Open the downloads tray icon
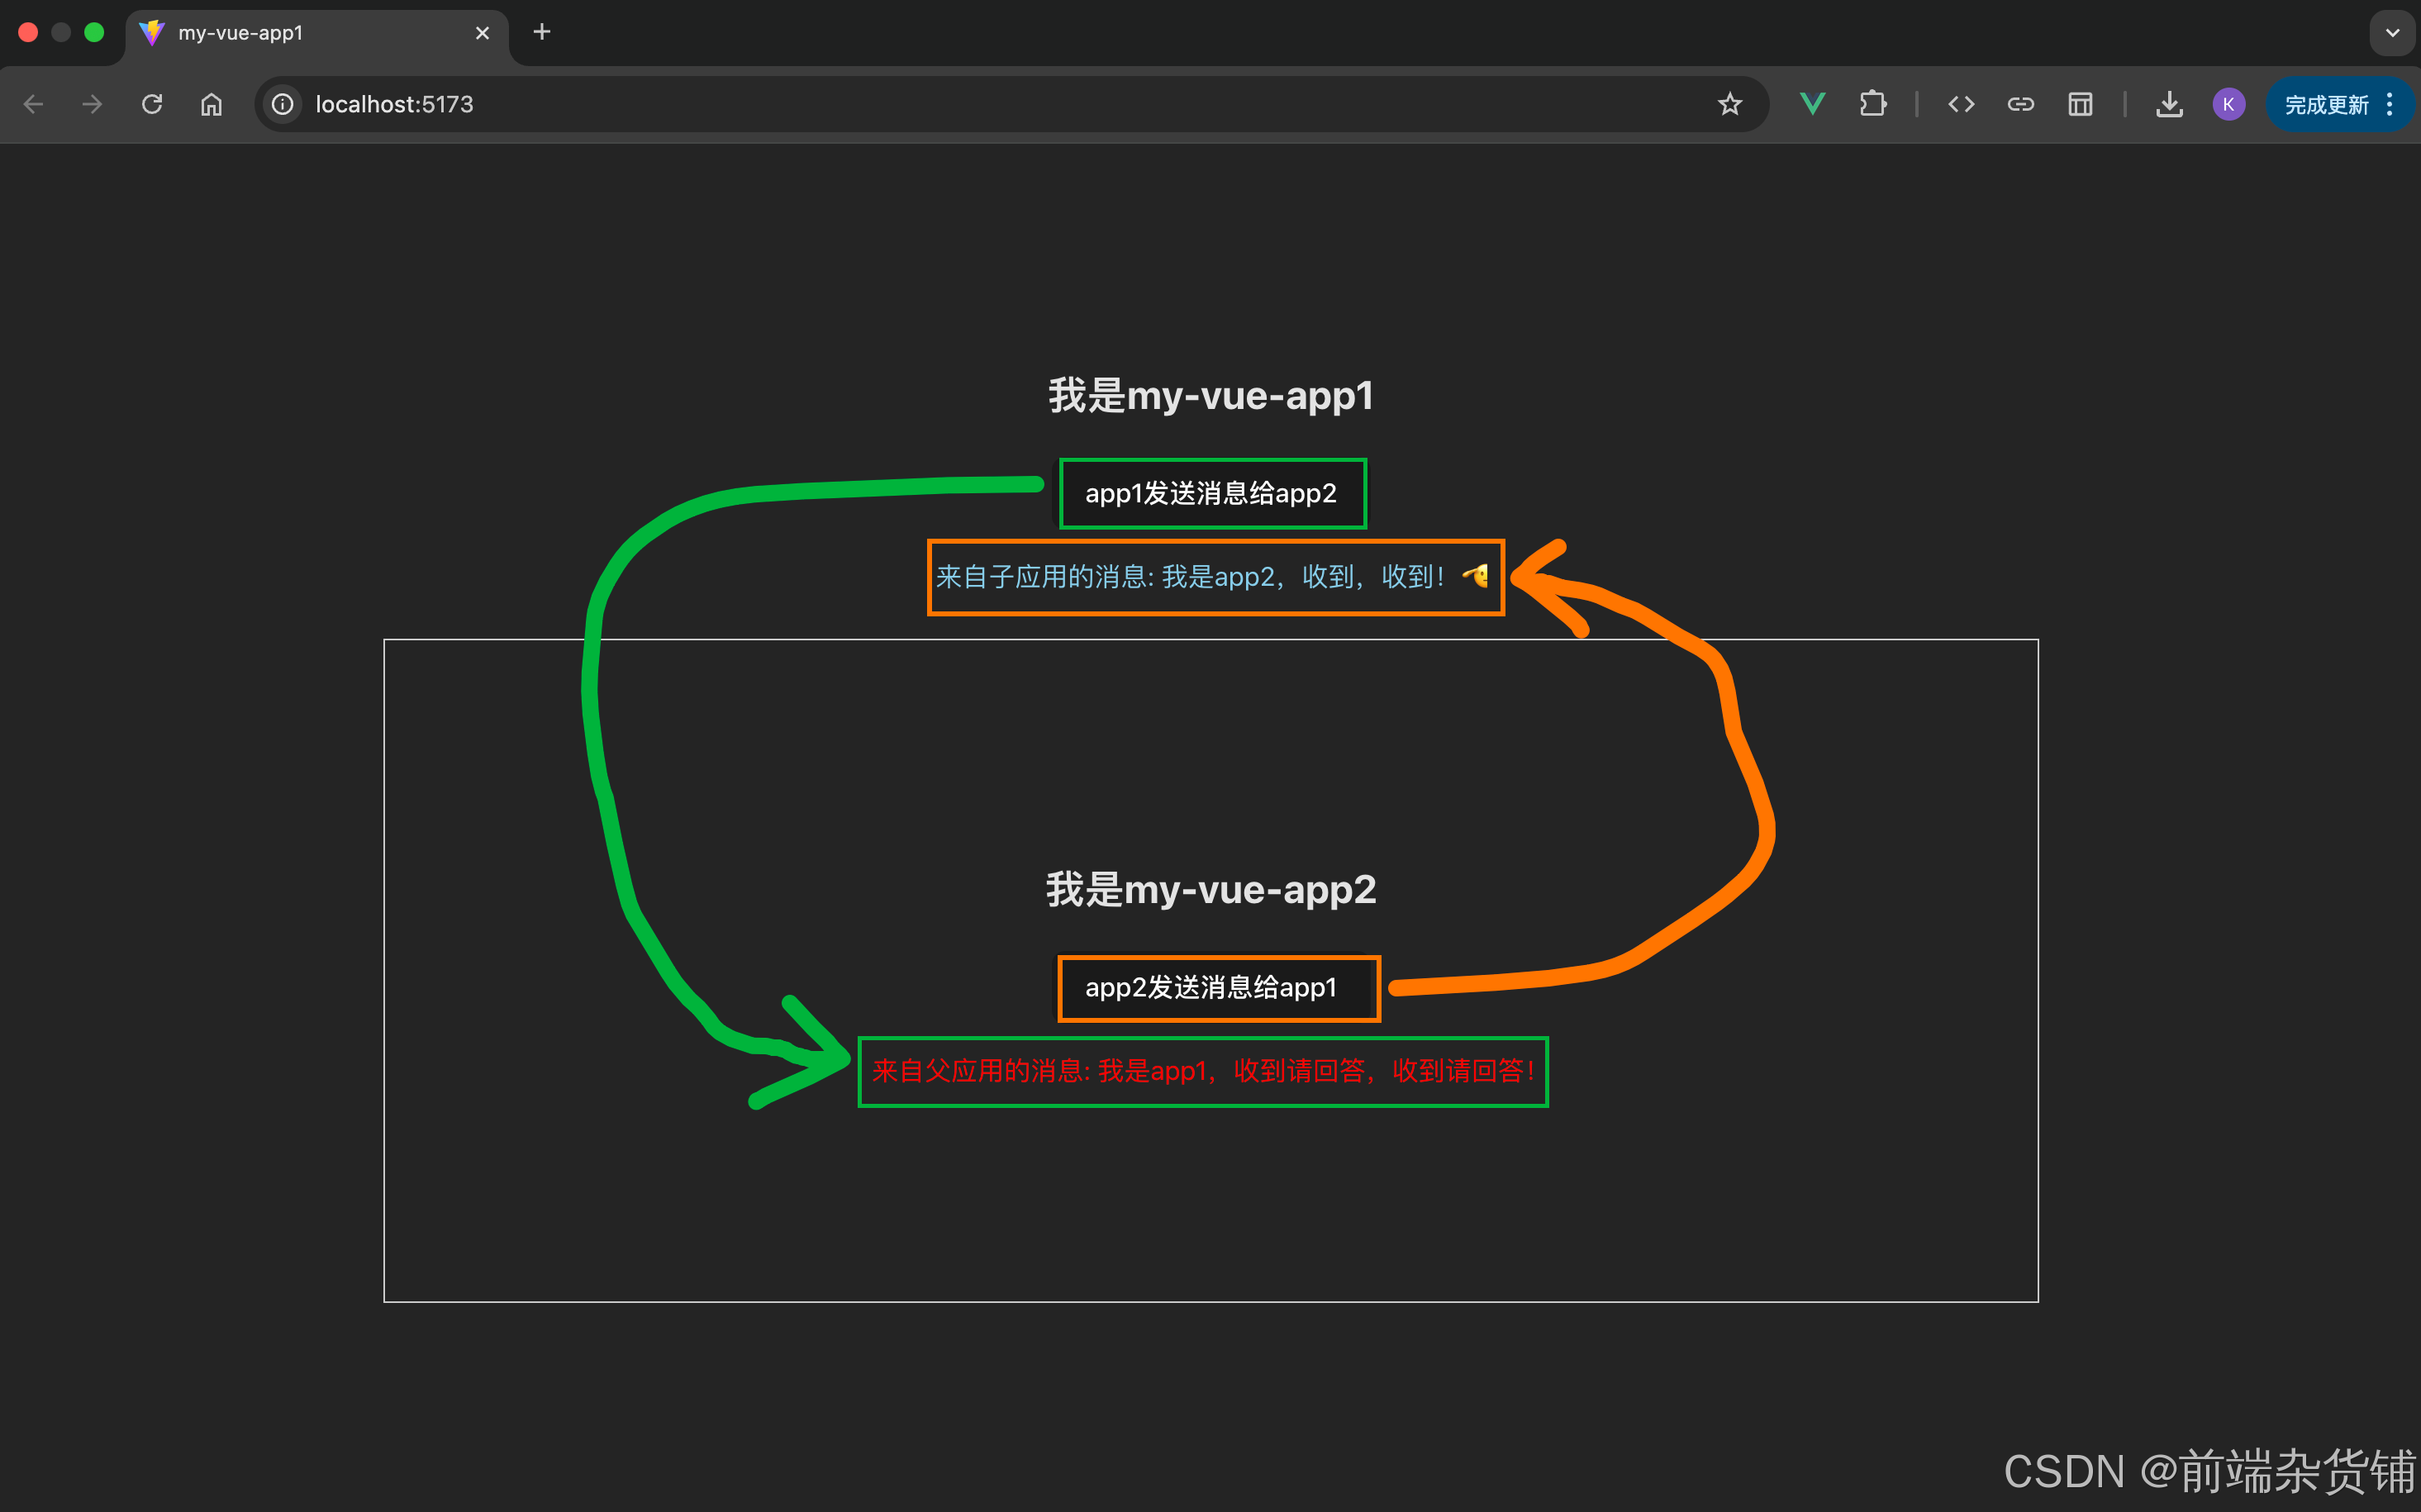The height and width of the screenshot is (1512, 2421). coord(2169,104)
